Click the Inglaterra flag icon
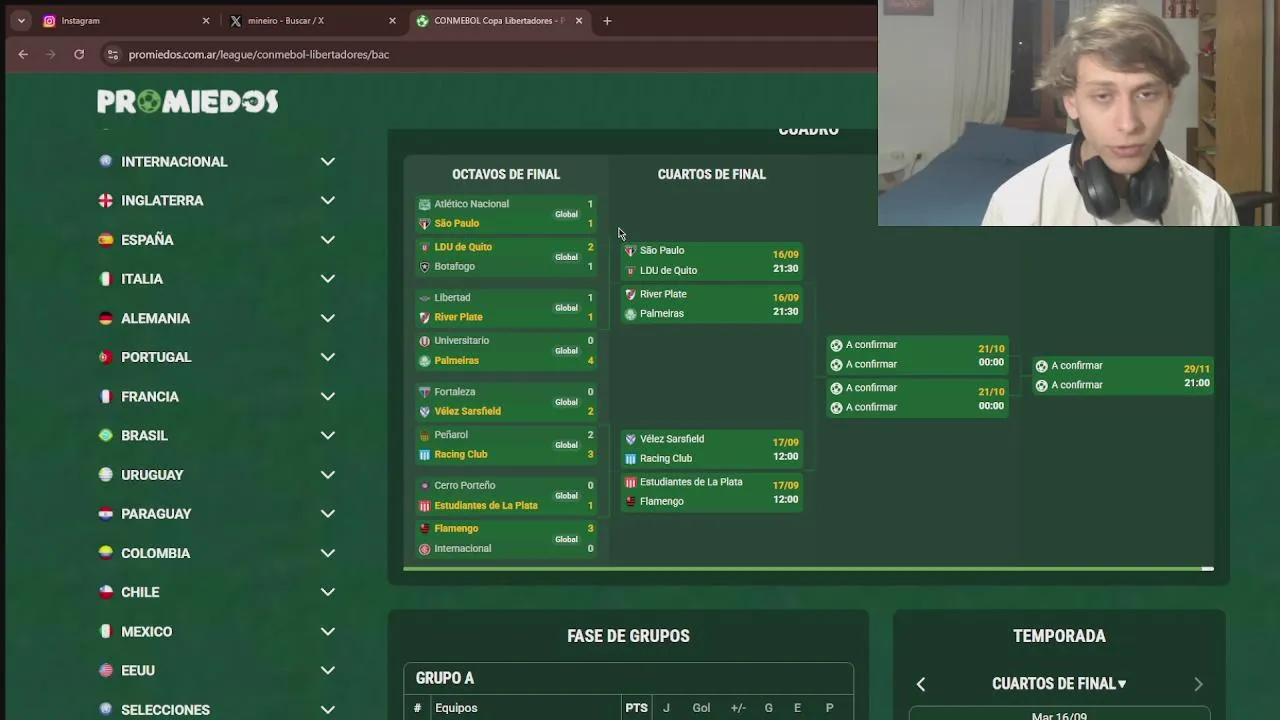 click(x=105, y=200)
